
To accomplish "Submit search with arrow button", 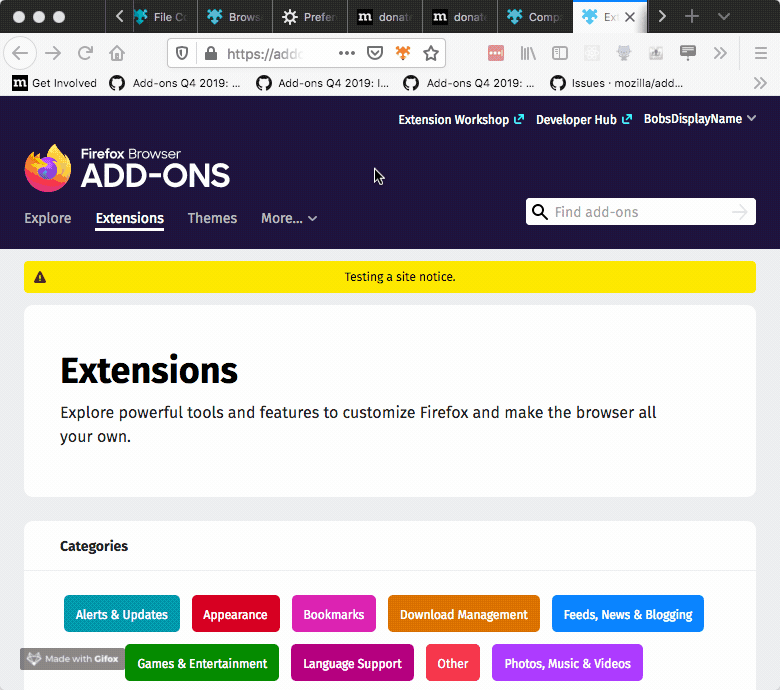I will click(740, 212).
